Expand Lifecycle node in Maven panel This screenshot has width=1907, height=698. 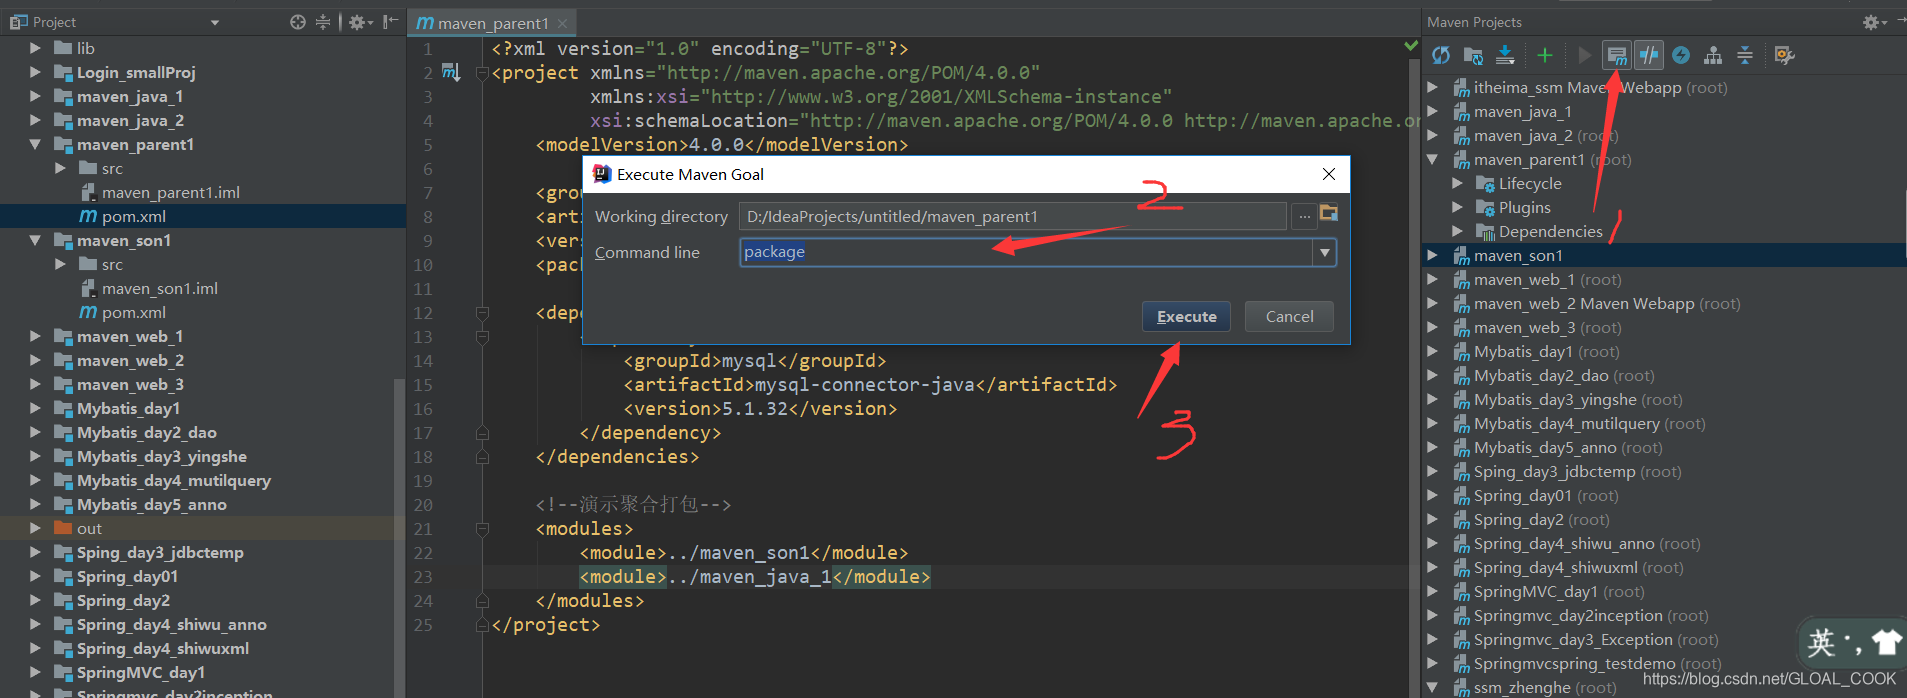coord(1457,183)
